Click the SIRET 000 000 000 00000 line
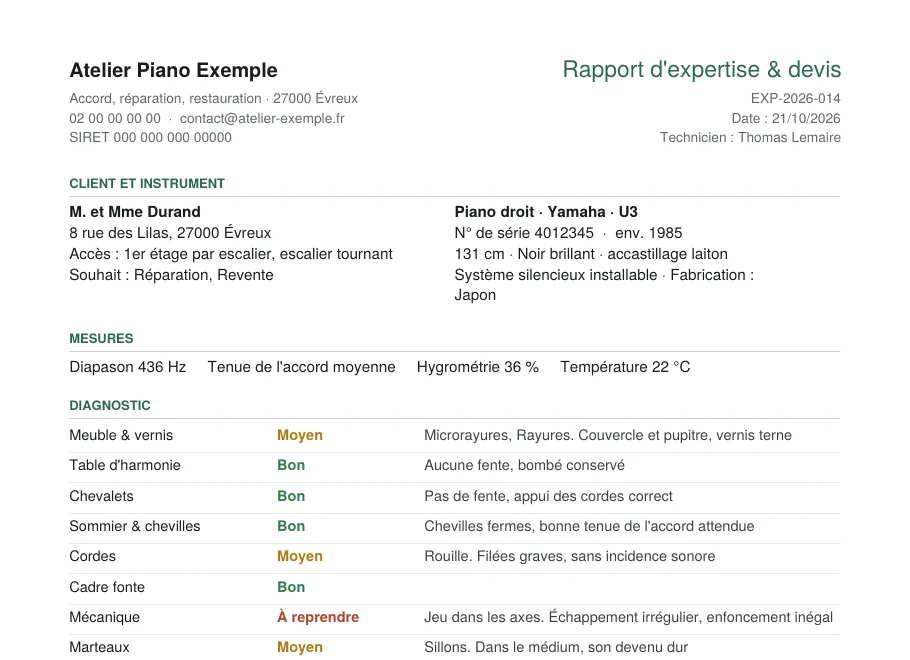910x660 pixels. [150, 138]
